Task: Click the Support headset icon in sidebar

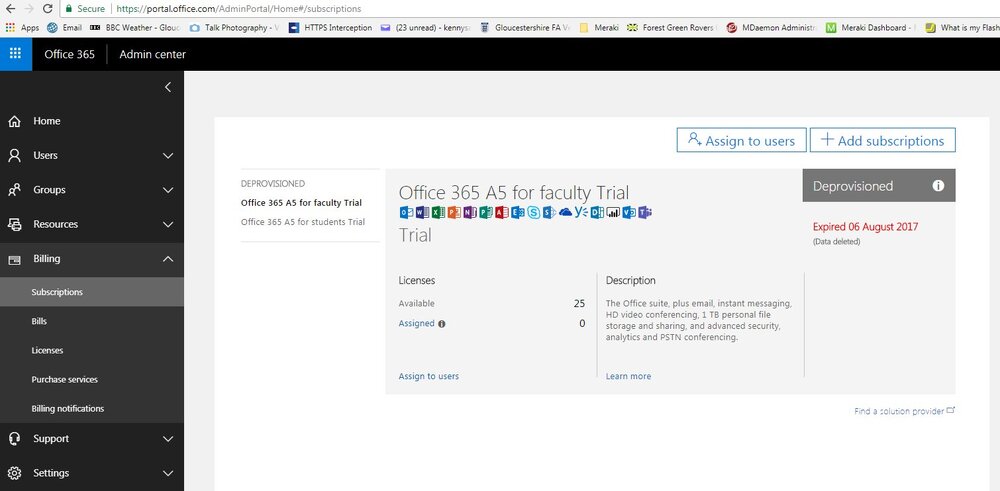Action: coord(15,439)
